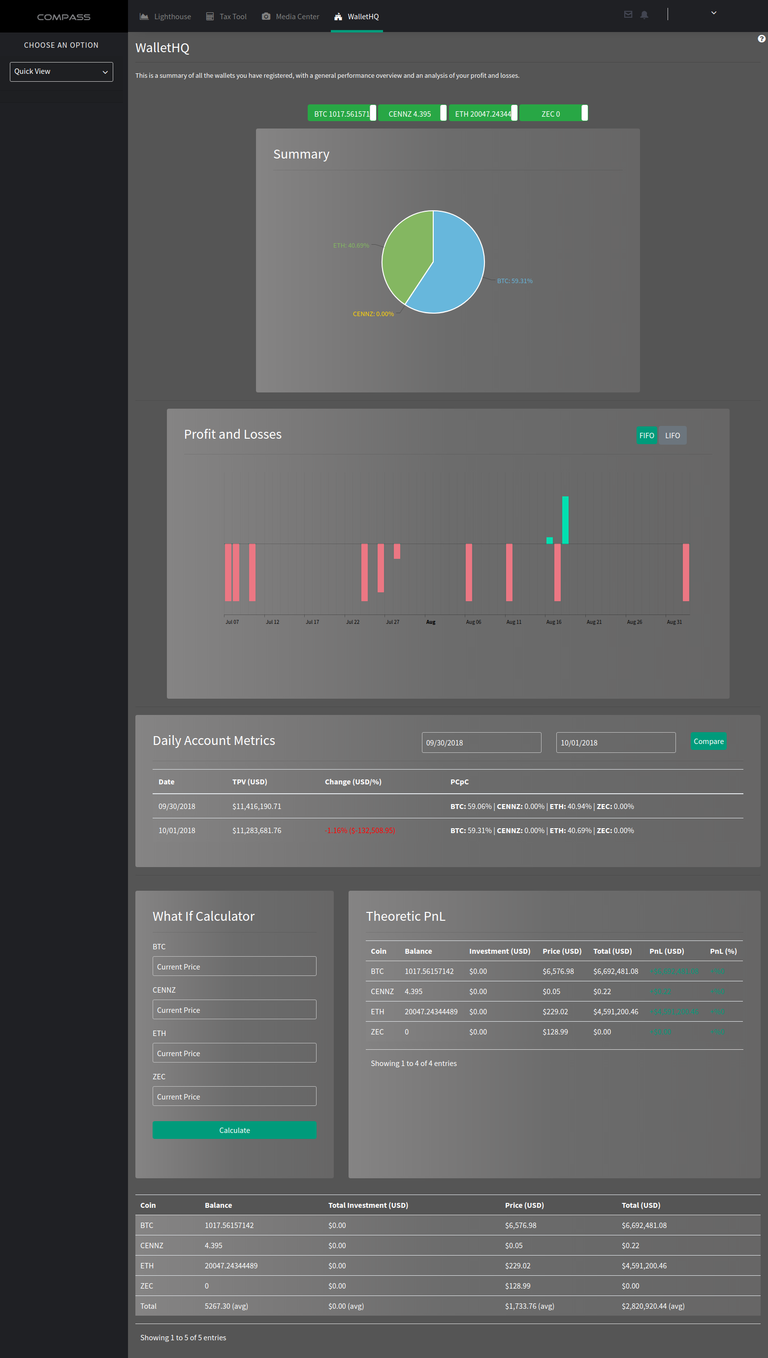Switch profit calculation to FIFO
Image resolution: width=768 pixels, height=1358 pixels.
pos(647,435)
